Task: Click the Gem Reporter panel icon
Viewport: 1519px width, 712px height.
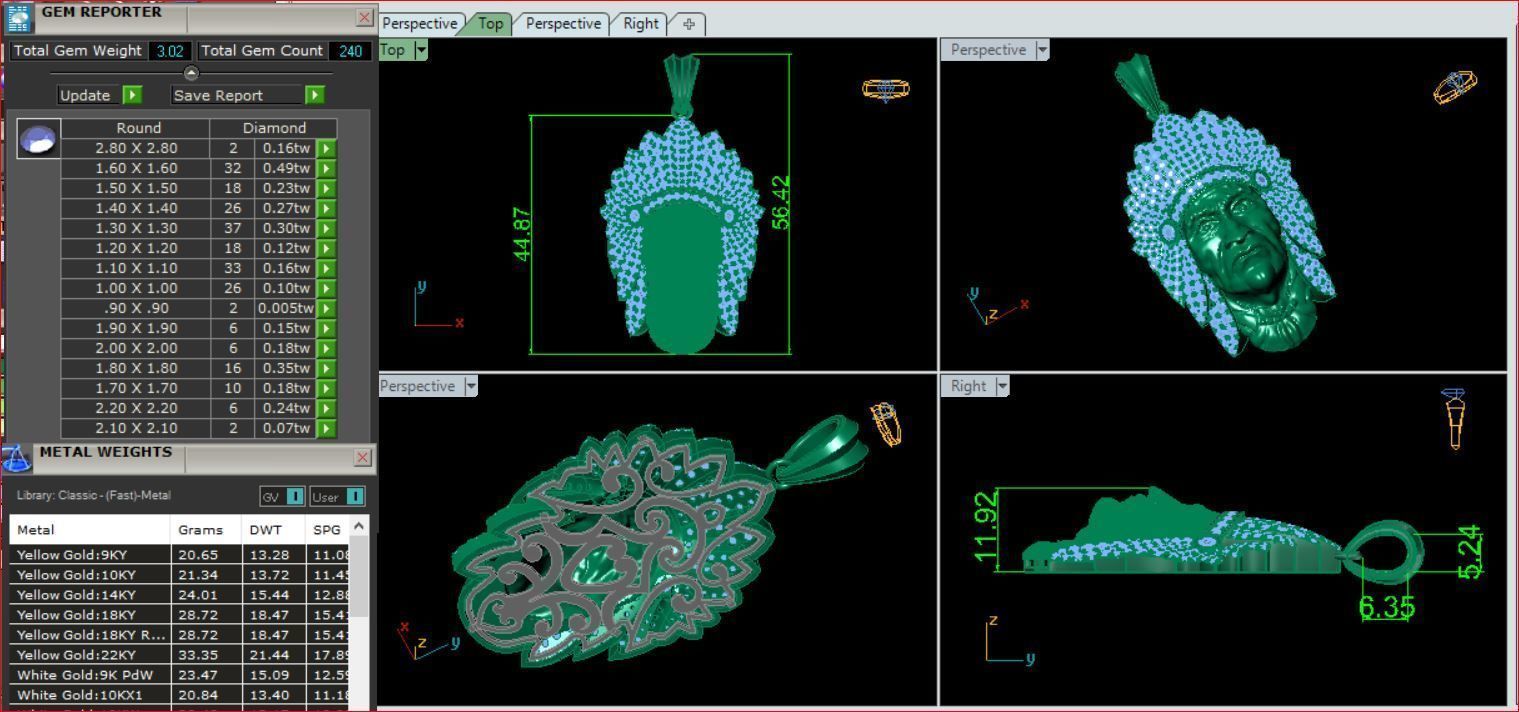Action: 18,18
